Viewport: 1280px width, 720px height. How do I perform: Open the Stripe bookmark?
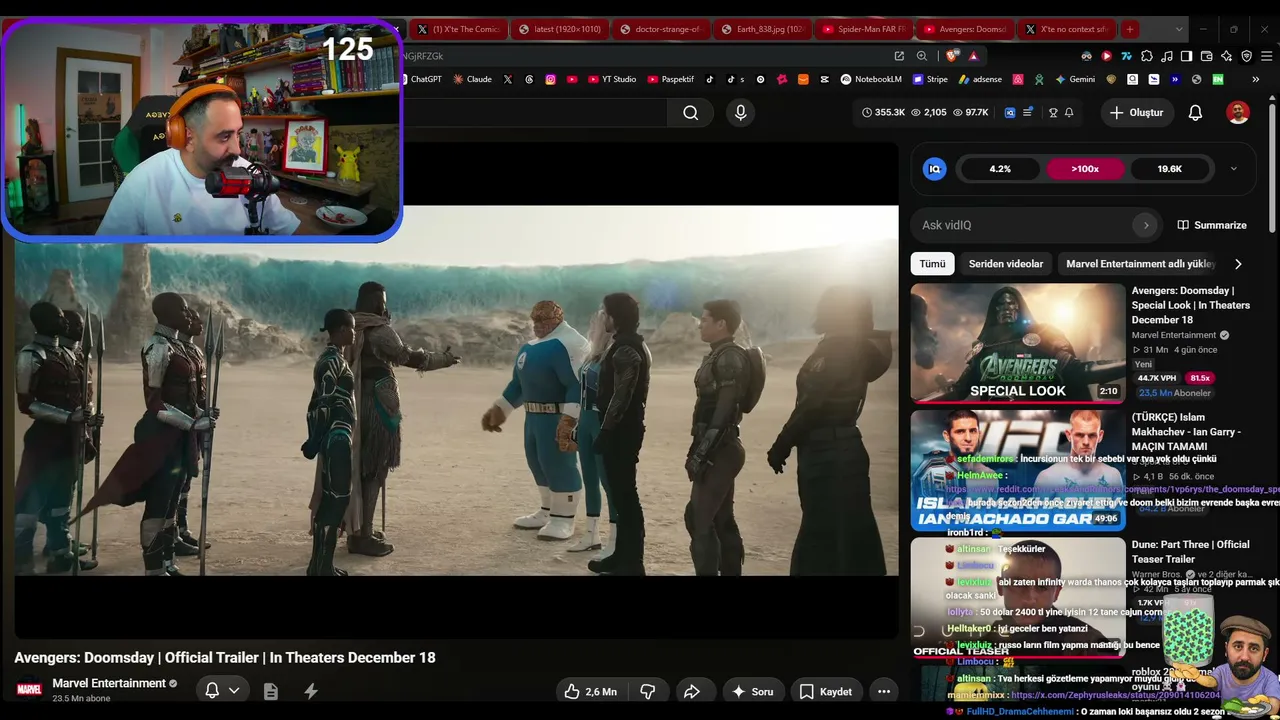[x=929, y=79]
